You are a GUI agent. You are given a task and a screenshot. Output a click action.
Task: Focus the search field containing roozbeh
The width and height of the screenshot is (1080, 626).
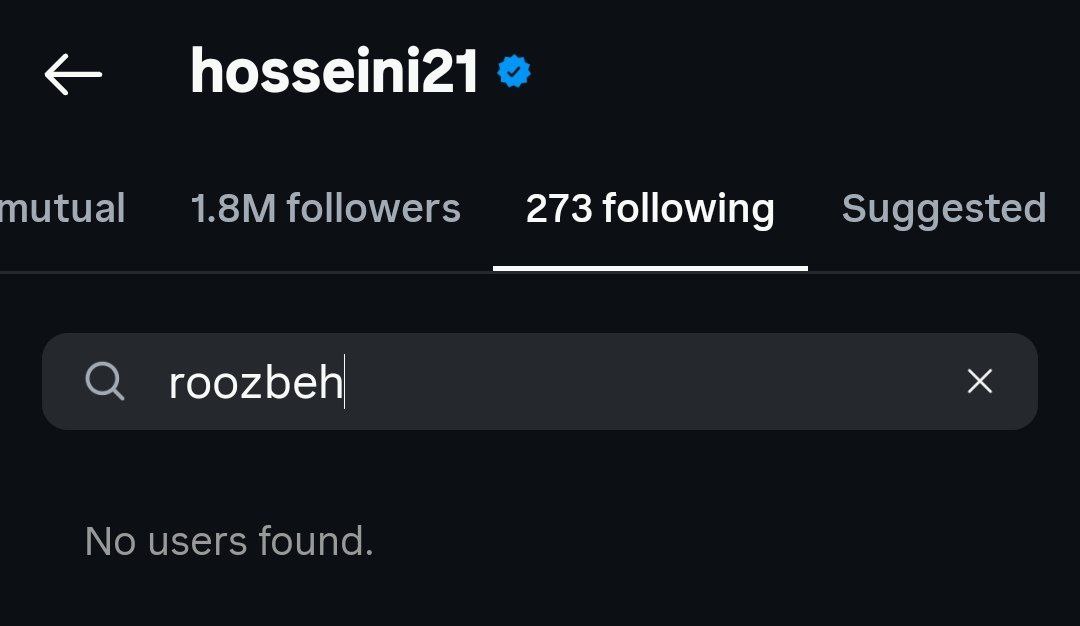[x=600, y=381]
